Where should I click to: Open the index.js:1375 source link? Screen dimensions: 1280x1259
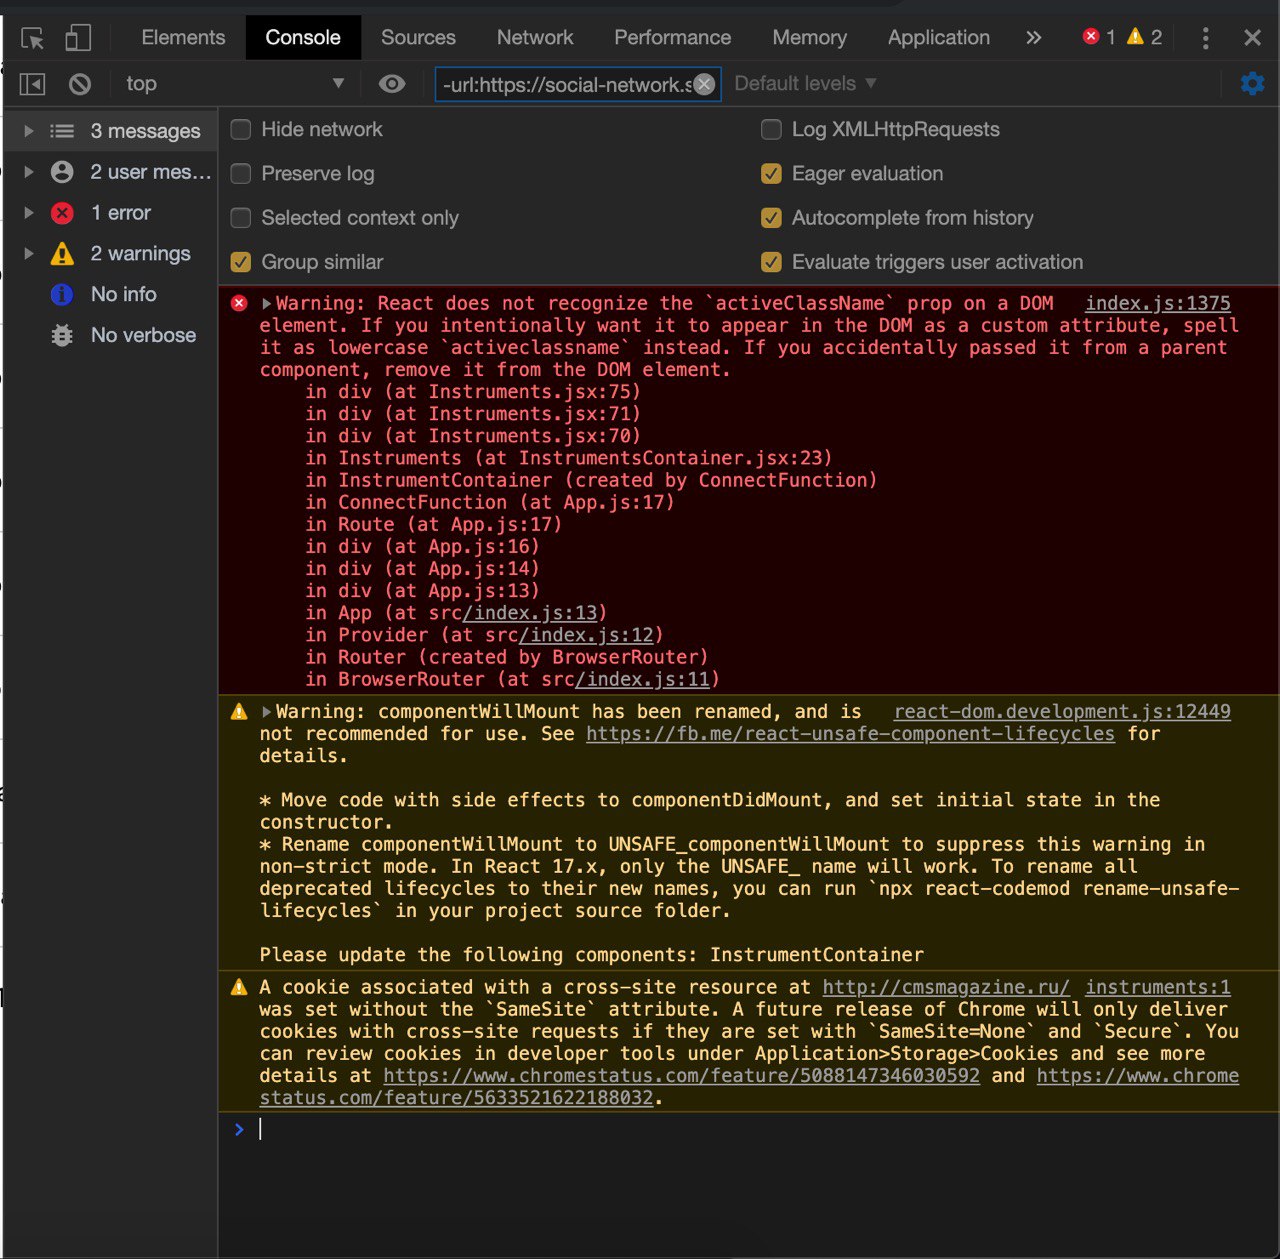tap(1157, 303)
